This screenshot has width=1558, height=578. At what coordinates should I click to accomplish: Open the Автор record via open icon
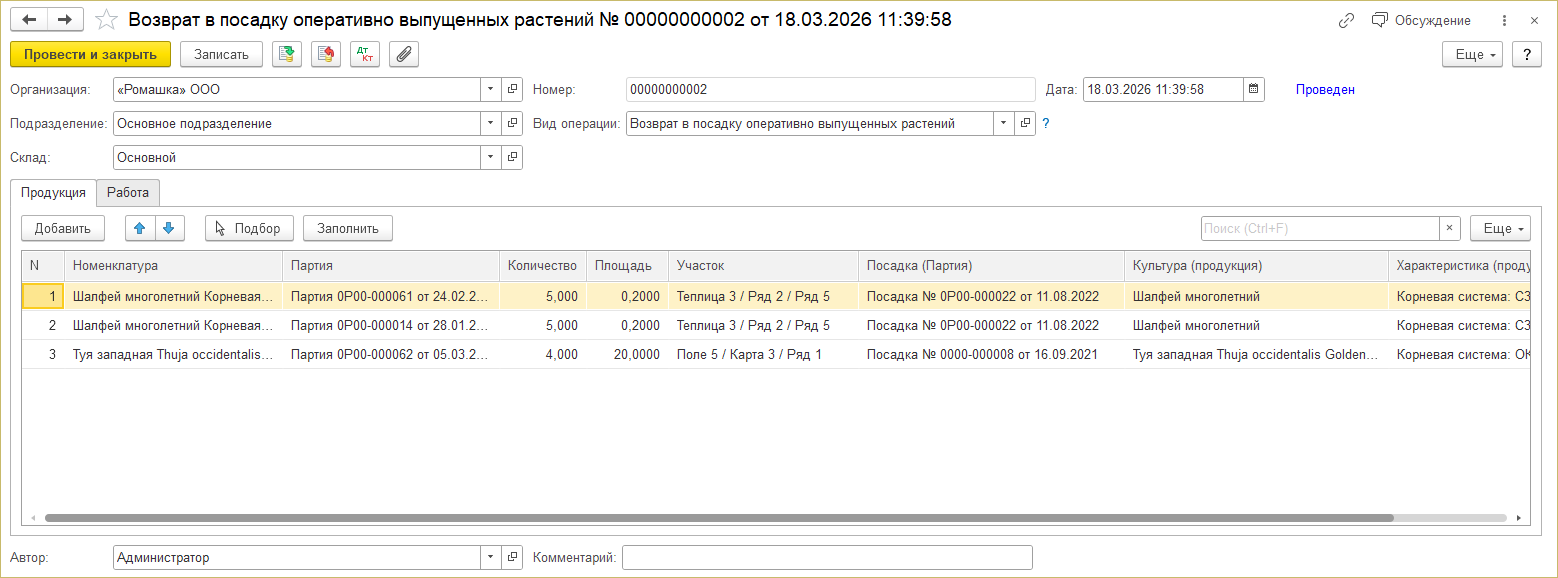[x=512, y=558]
